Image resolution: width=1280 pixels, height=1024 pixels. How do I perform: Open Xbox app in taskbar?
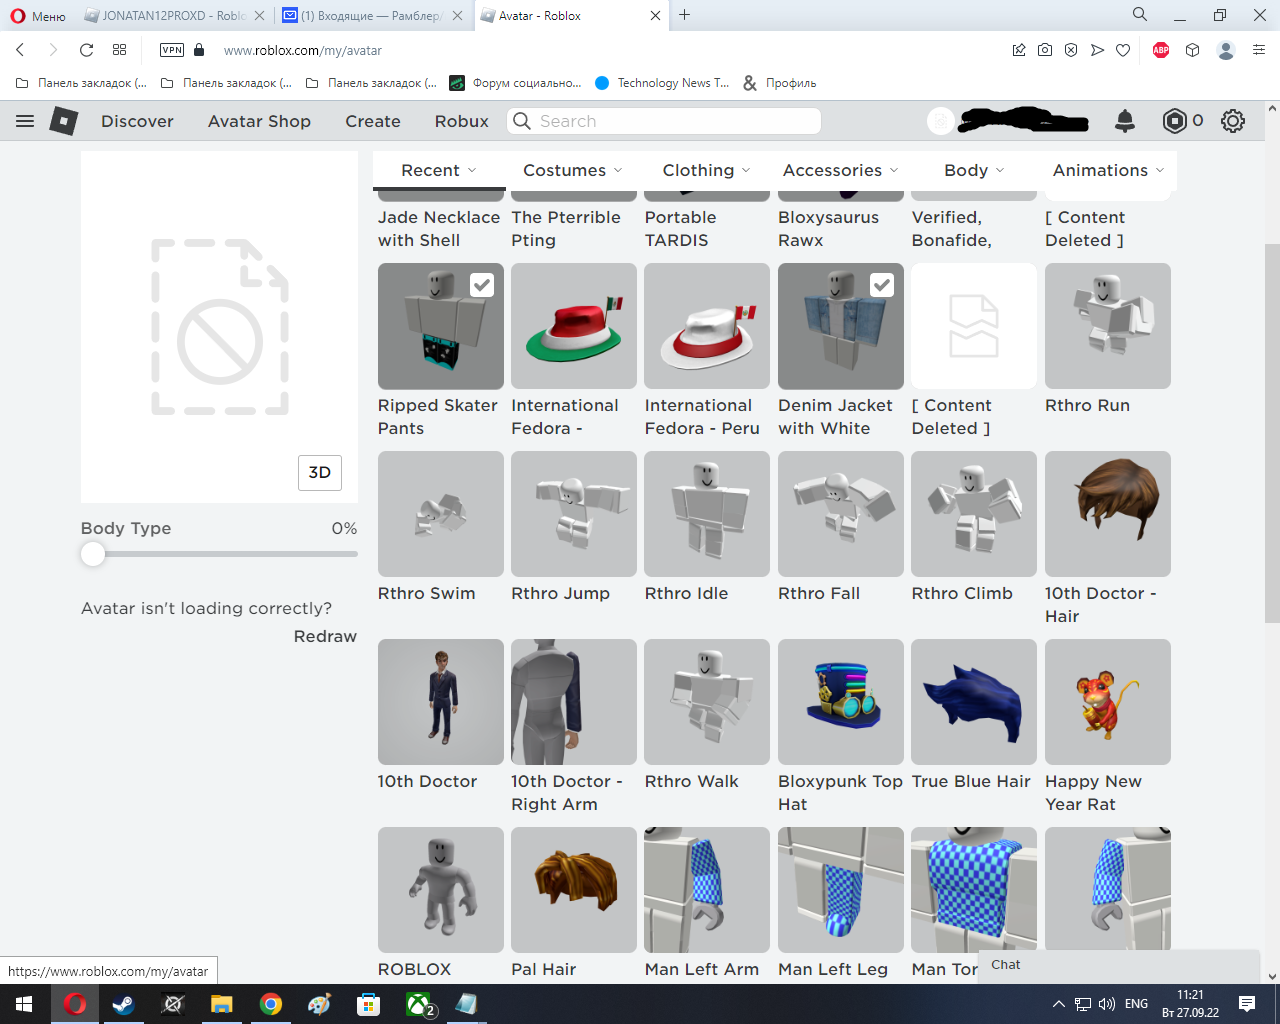419,1004
